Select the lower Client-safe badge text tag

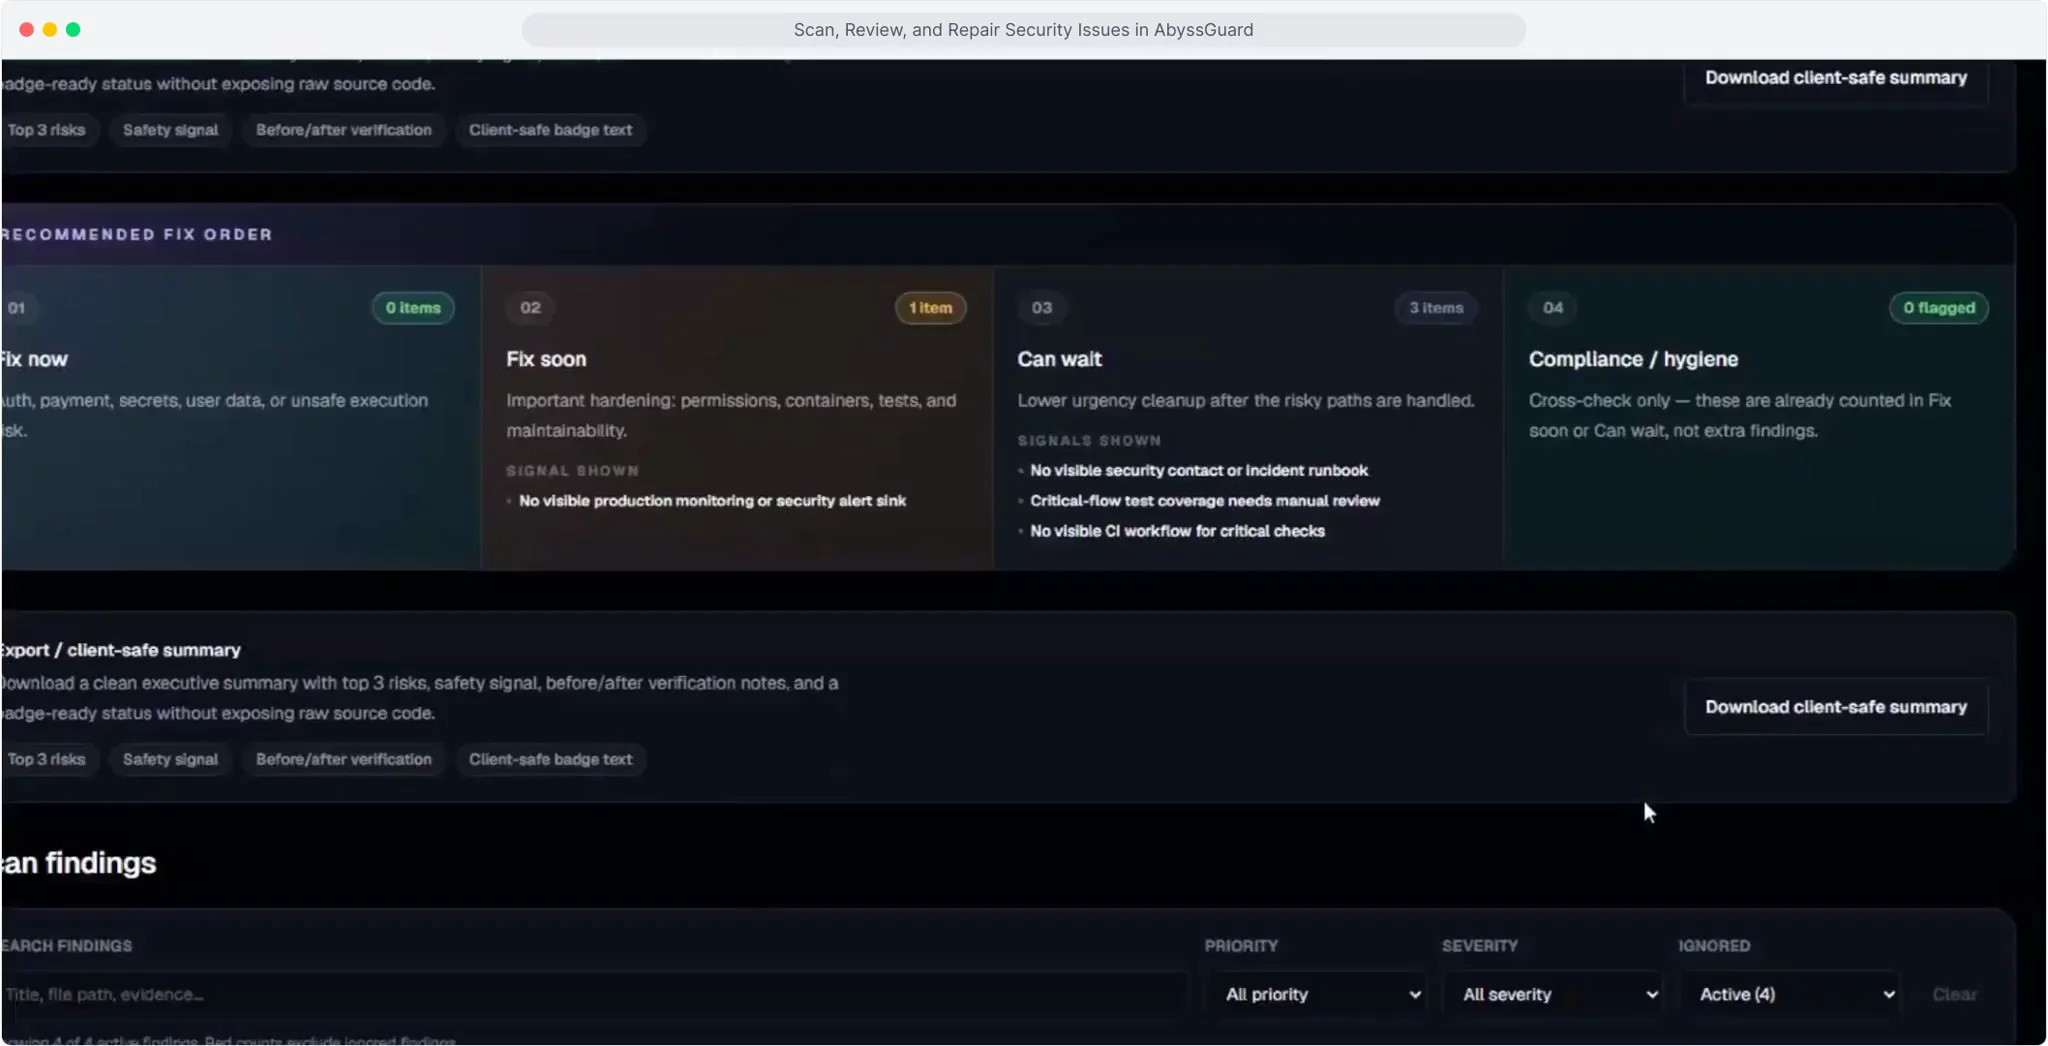click(550, 759)
